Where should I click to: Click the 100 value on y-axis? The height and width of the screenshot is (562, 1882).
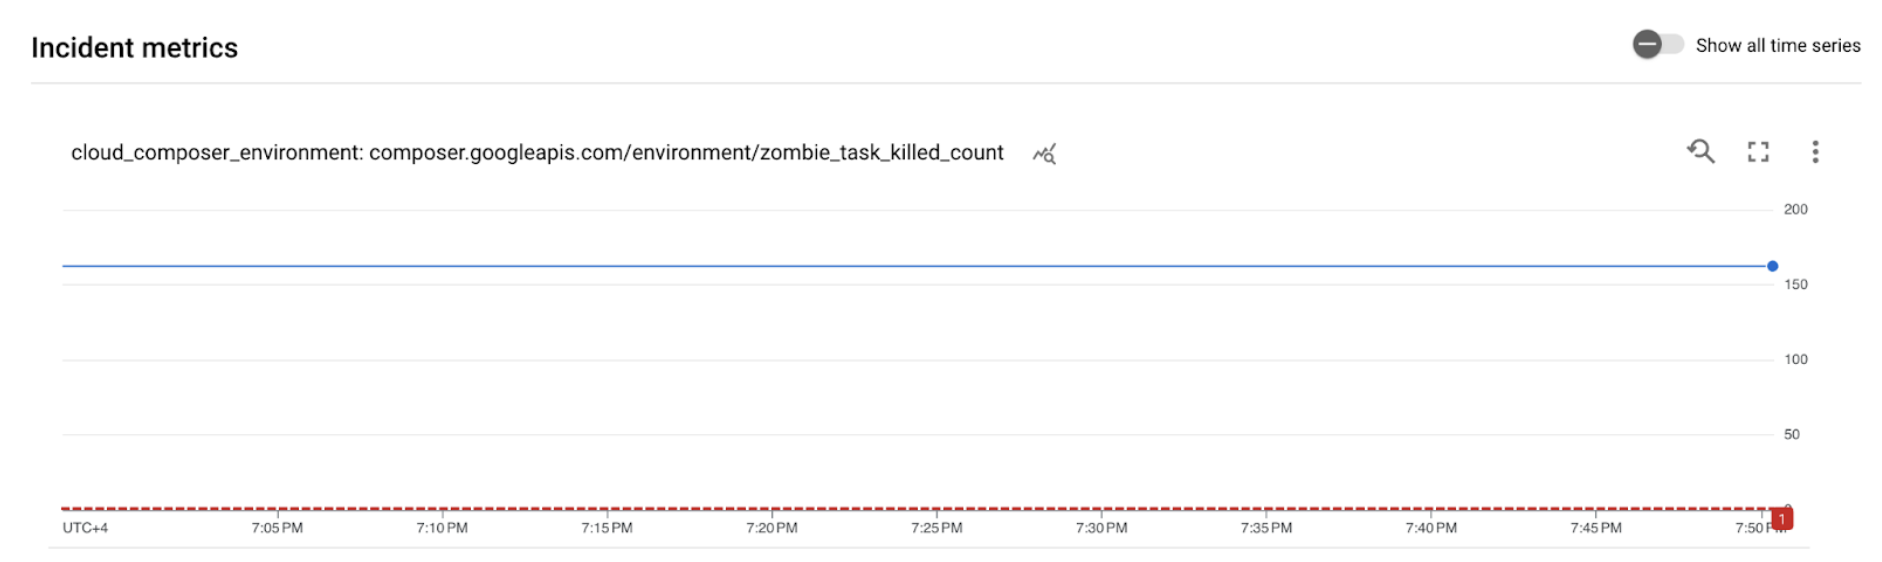[x=1795, y=360]
